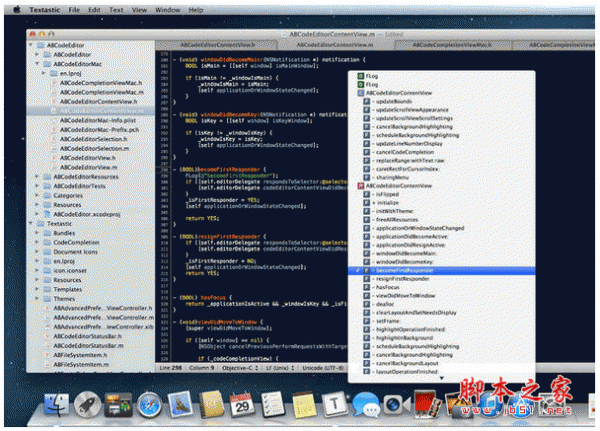Open the Apple menu
600x431 pixels.
coord(16,10)
